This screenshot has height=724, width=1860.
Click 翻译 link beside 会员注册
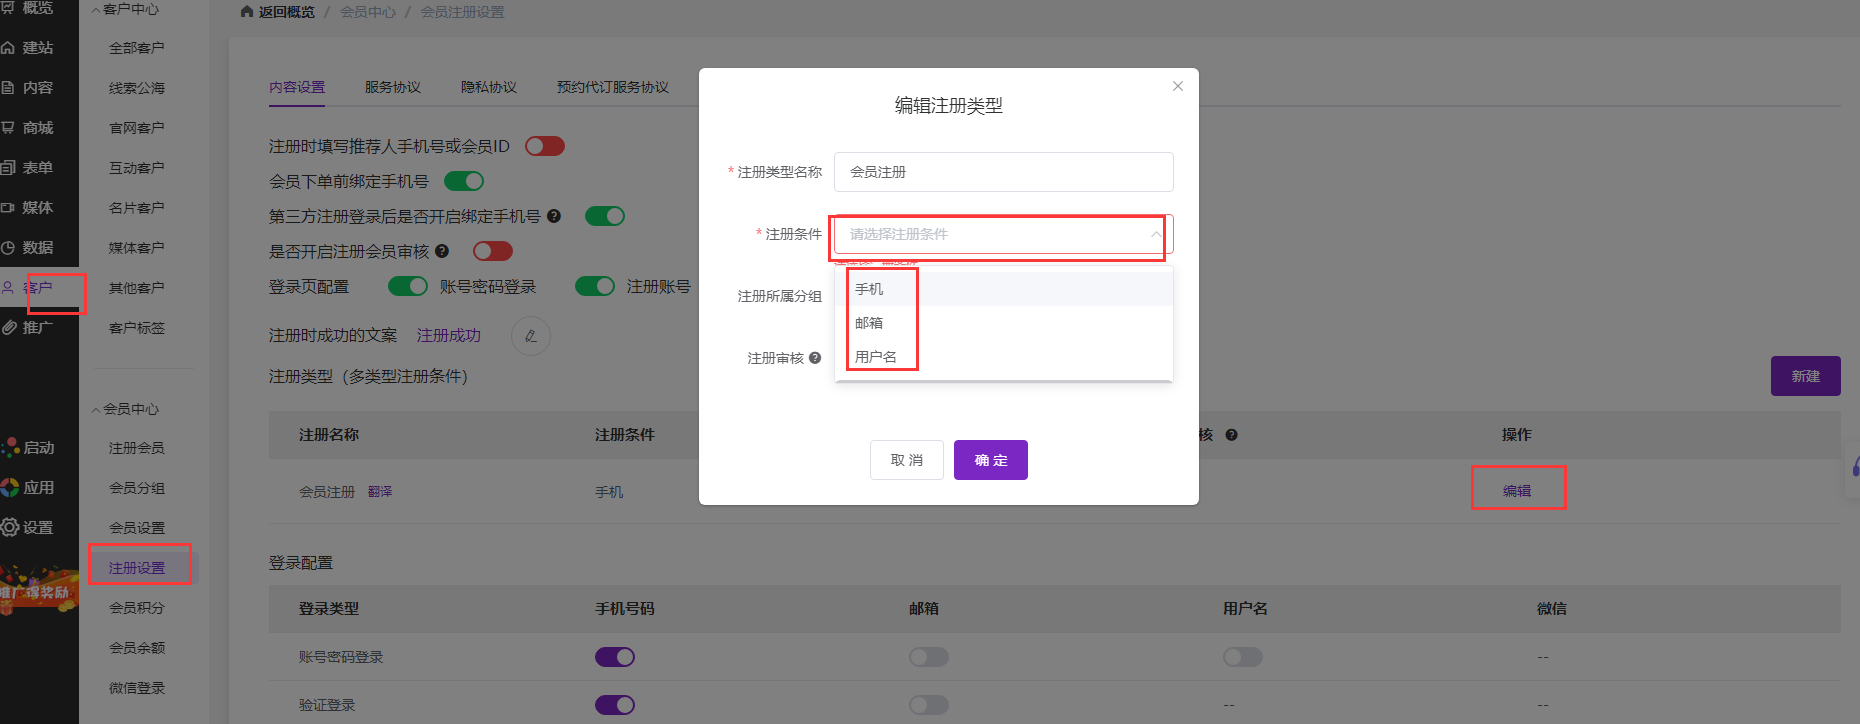pyautogui.click(x=380, y=492)
